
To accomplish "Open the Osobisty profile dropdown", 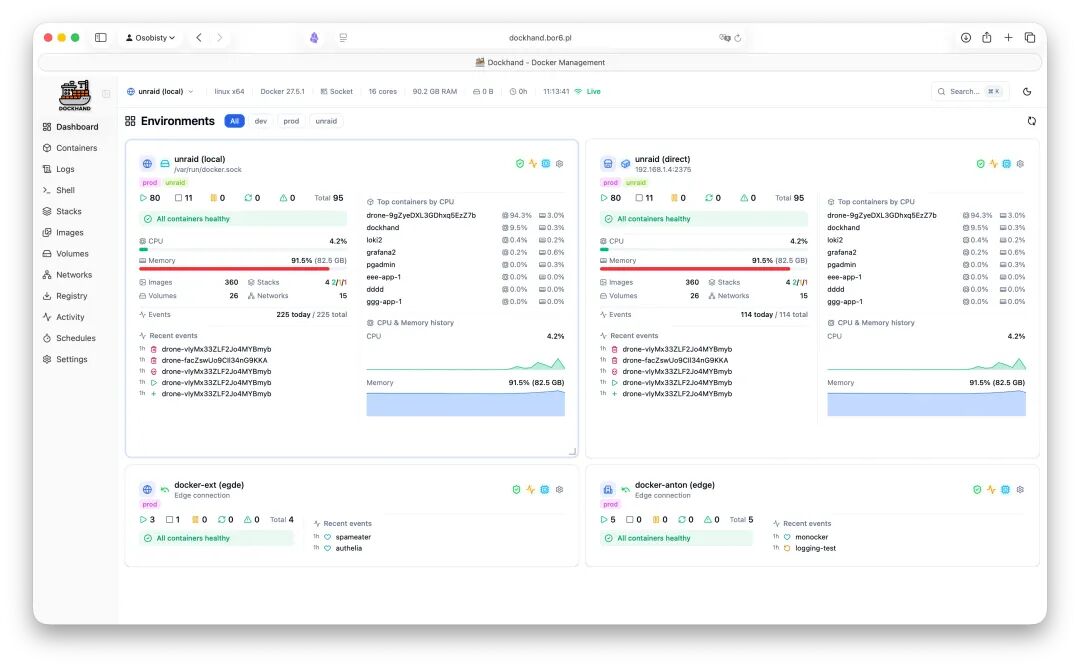I will 150,38.
